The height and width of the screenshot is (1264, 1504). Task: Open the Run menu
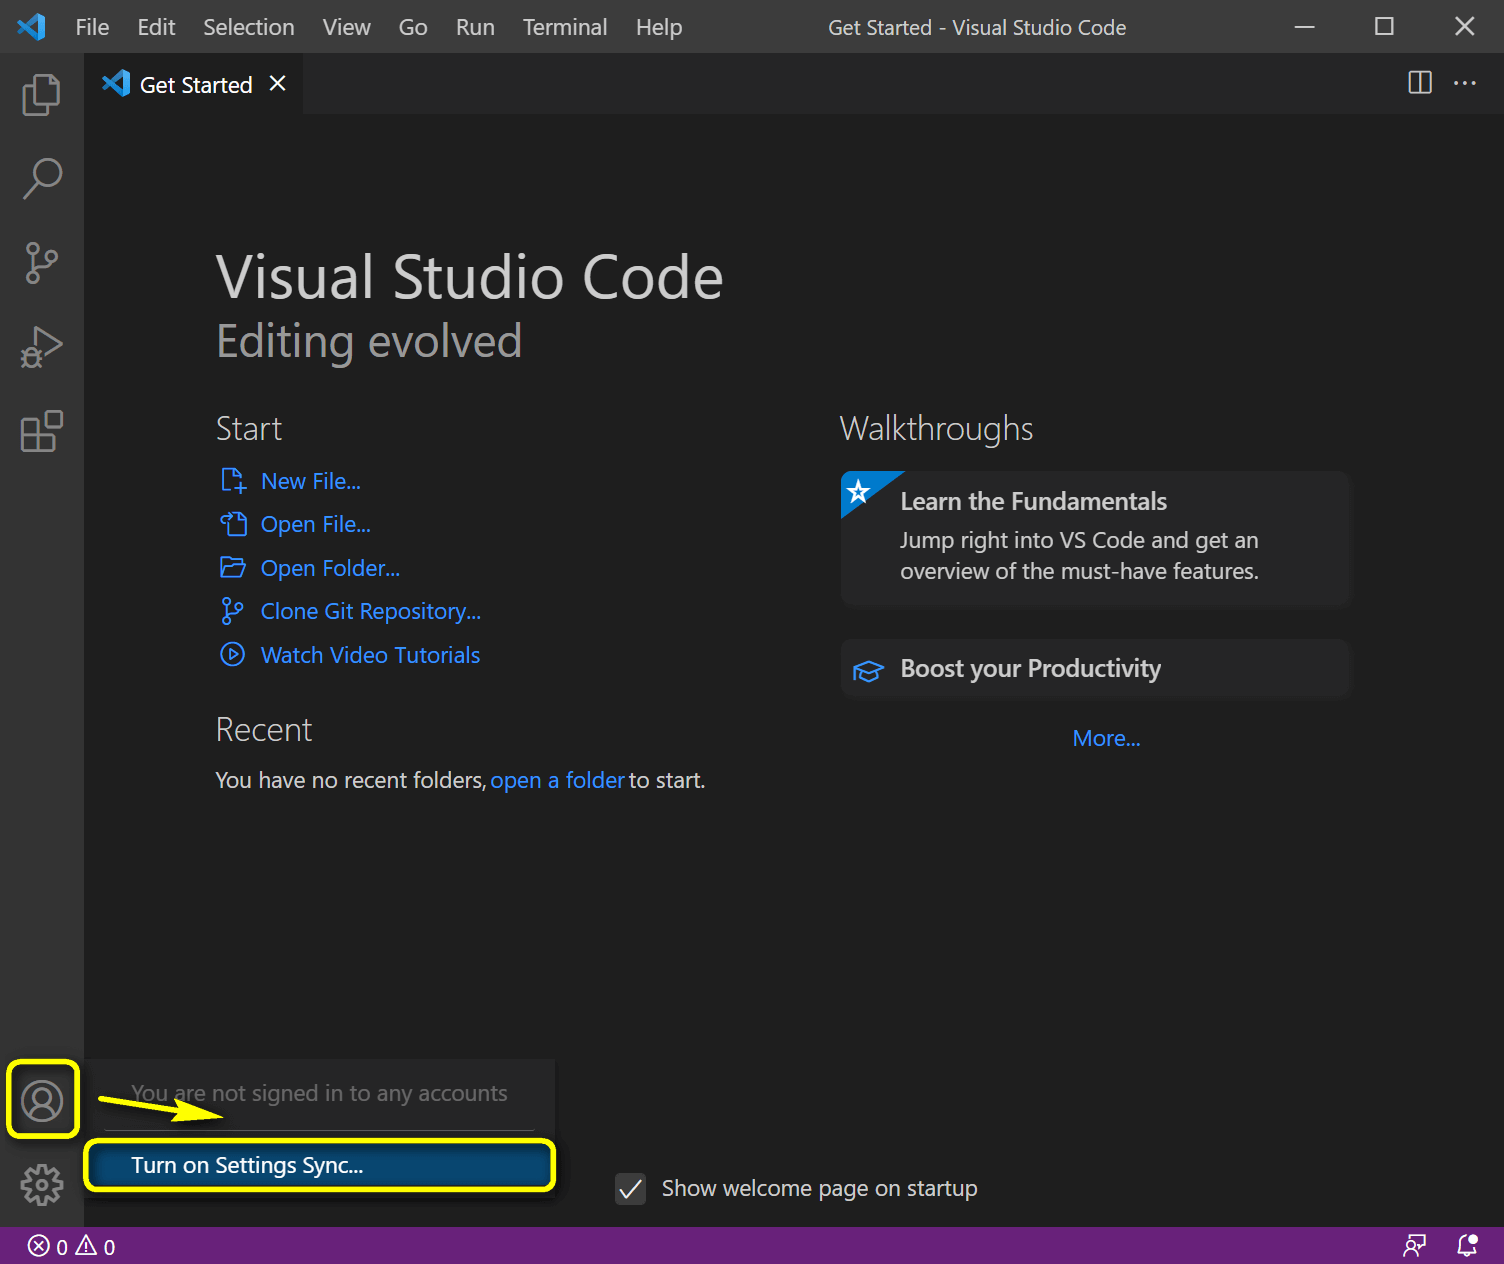point(475,27)
